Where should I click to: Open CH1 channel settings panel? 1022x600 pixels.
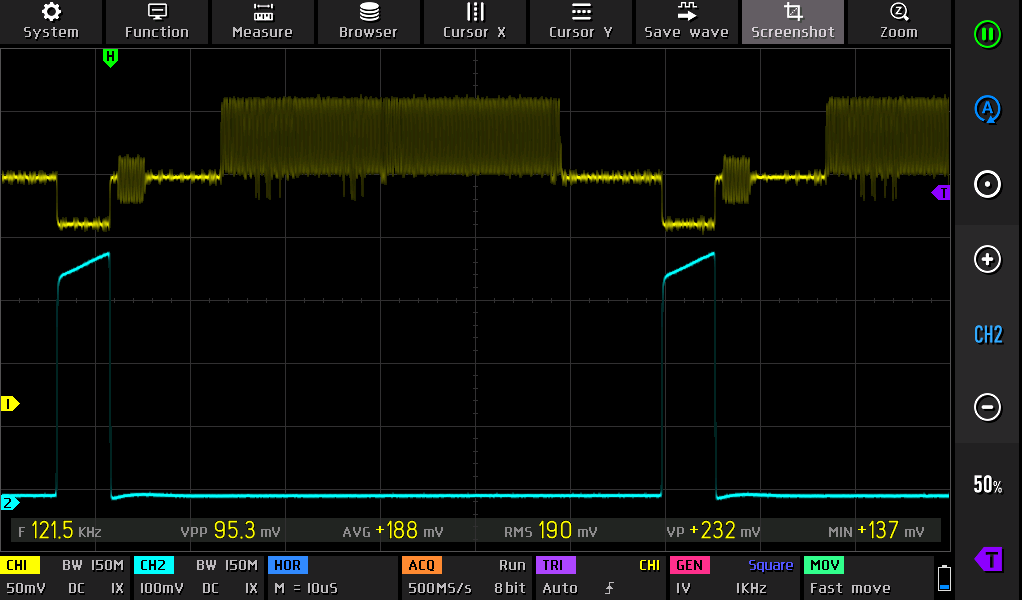point(64,577)
